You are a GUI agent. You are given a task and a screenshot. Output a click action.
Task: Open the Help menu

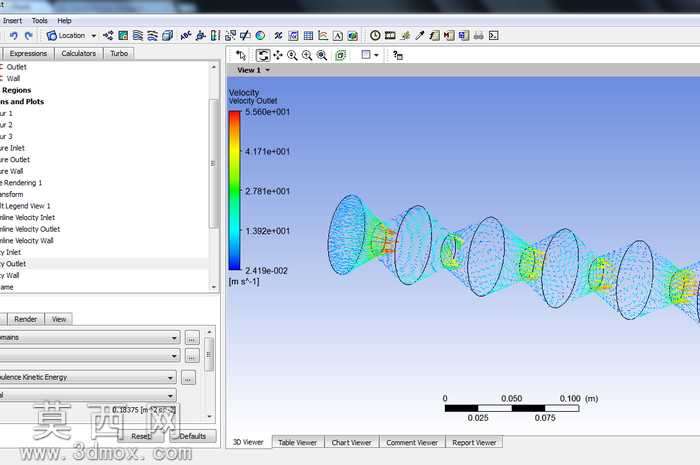click(64, 21)
